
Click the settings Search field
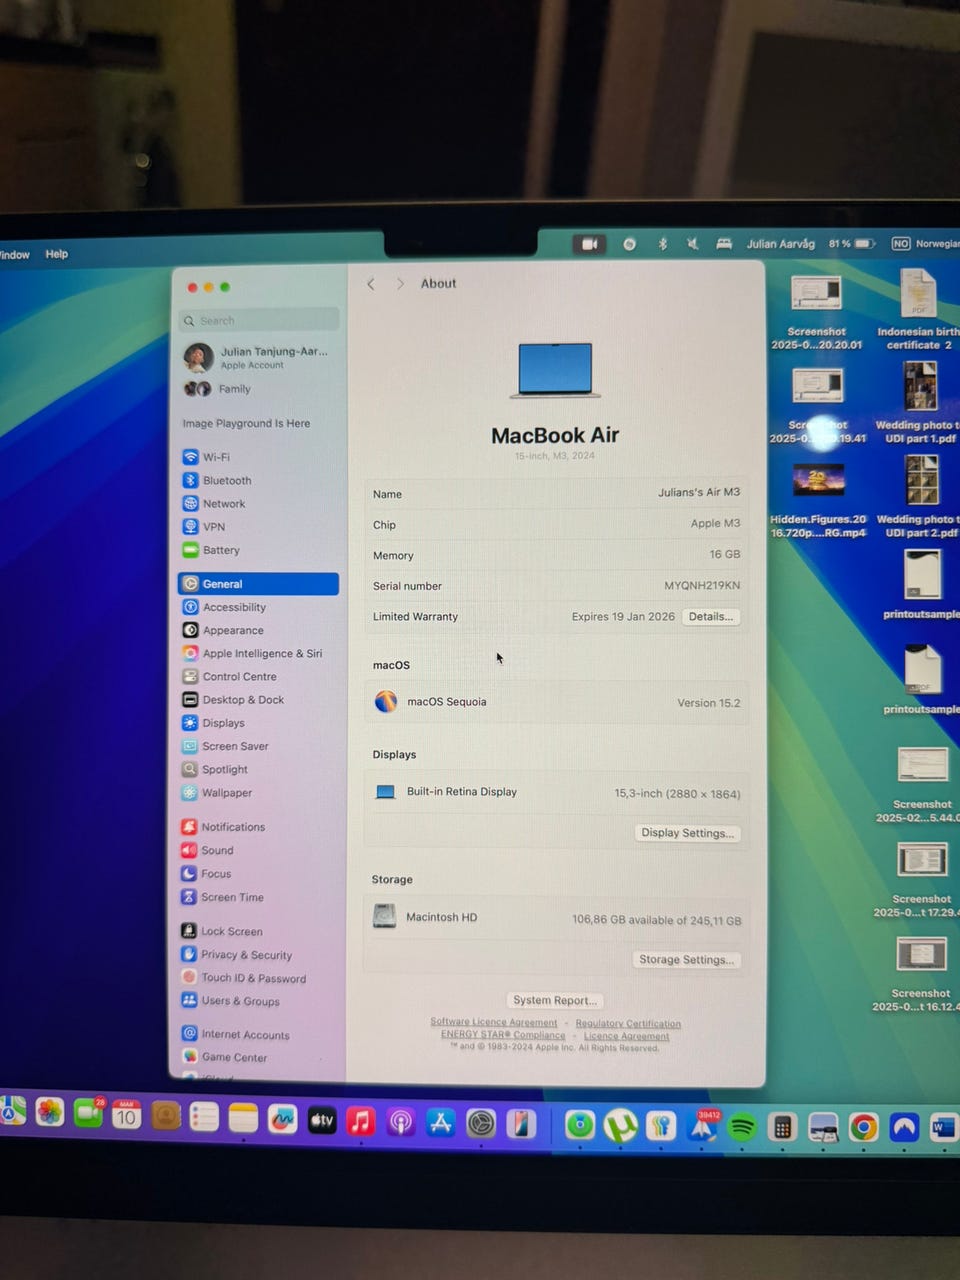pyautogui.click(x=260, y=320)
